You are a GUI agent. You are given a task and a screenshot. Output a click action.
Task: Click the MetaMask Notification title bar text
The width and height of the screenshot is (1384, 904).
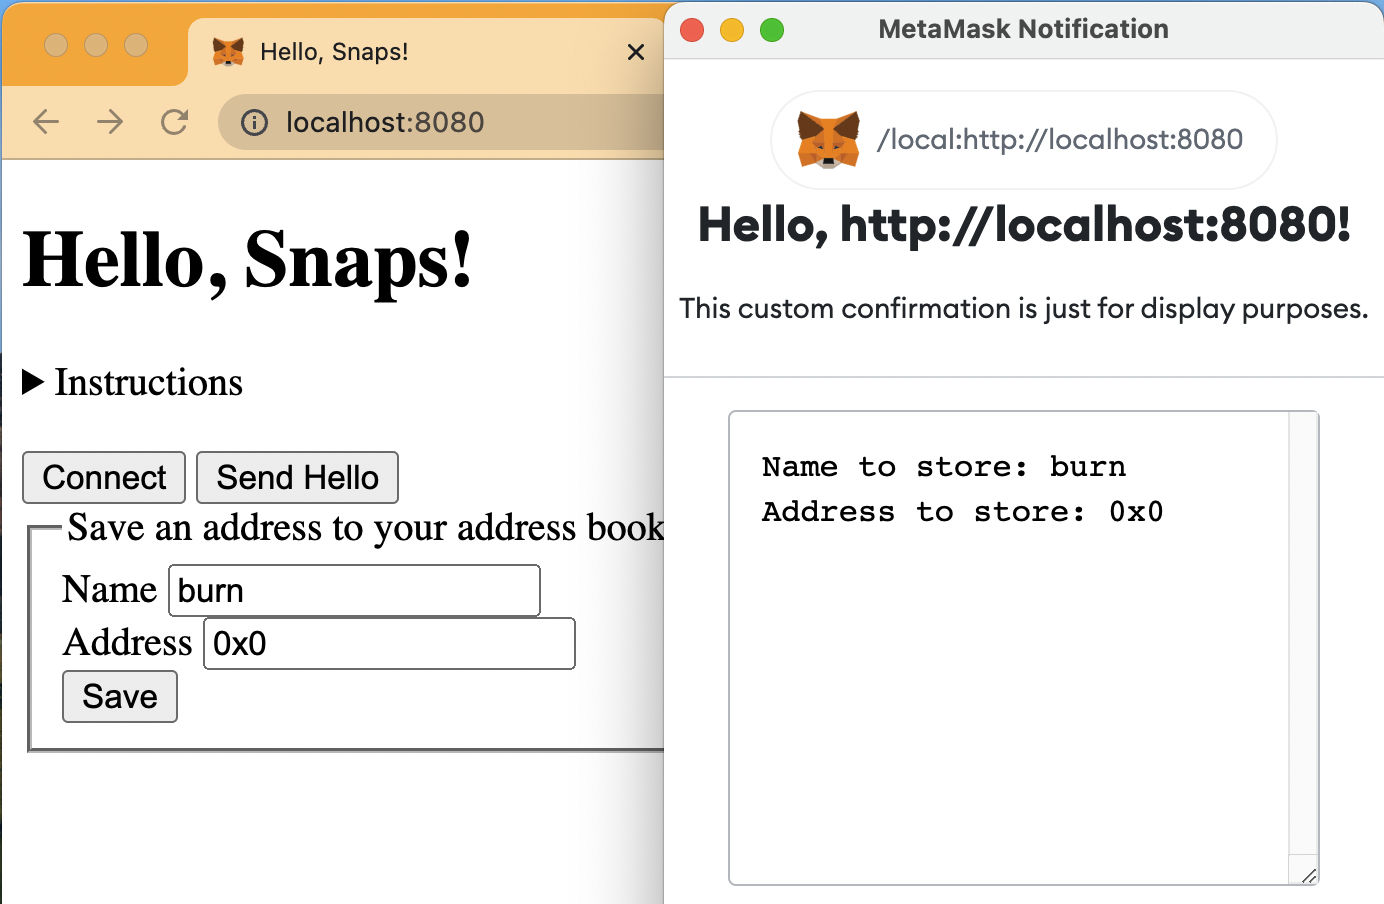[1024, 29]
